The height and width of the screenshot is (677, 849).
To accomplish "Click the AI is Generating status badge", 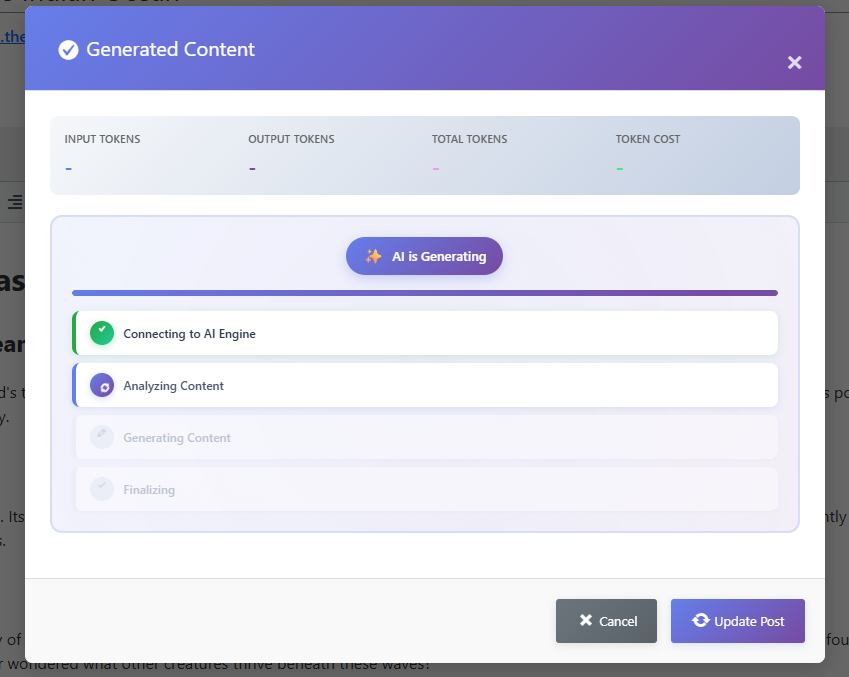I will [424, 256].
